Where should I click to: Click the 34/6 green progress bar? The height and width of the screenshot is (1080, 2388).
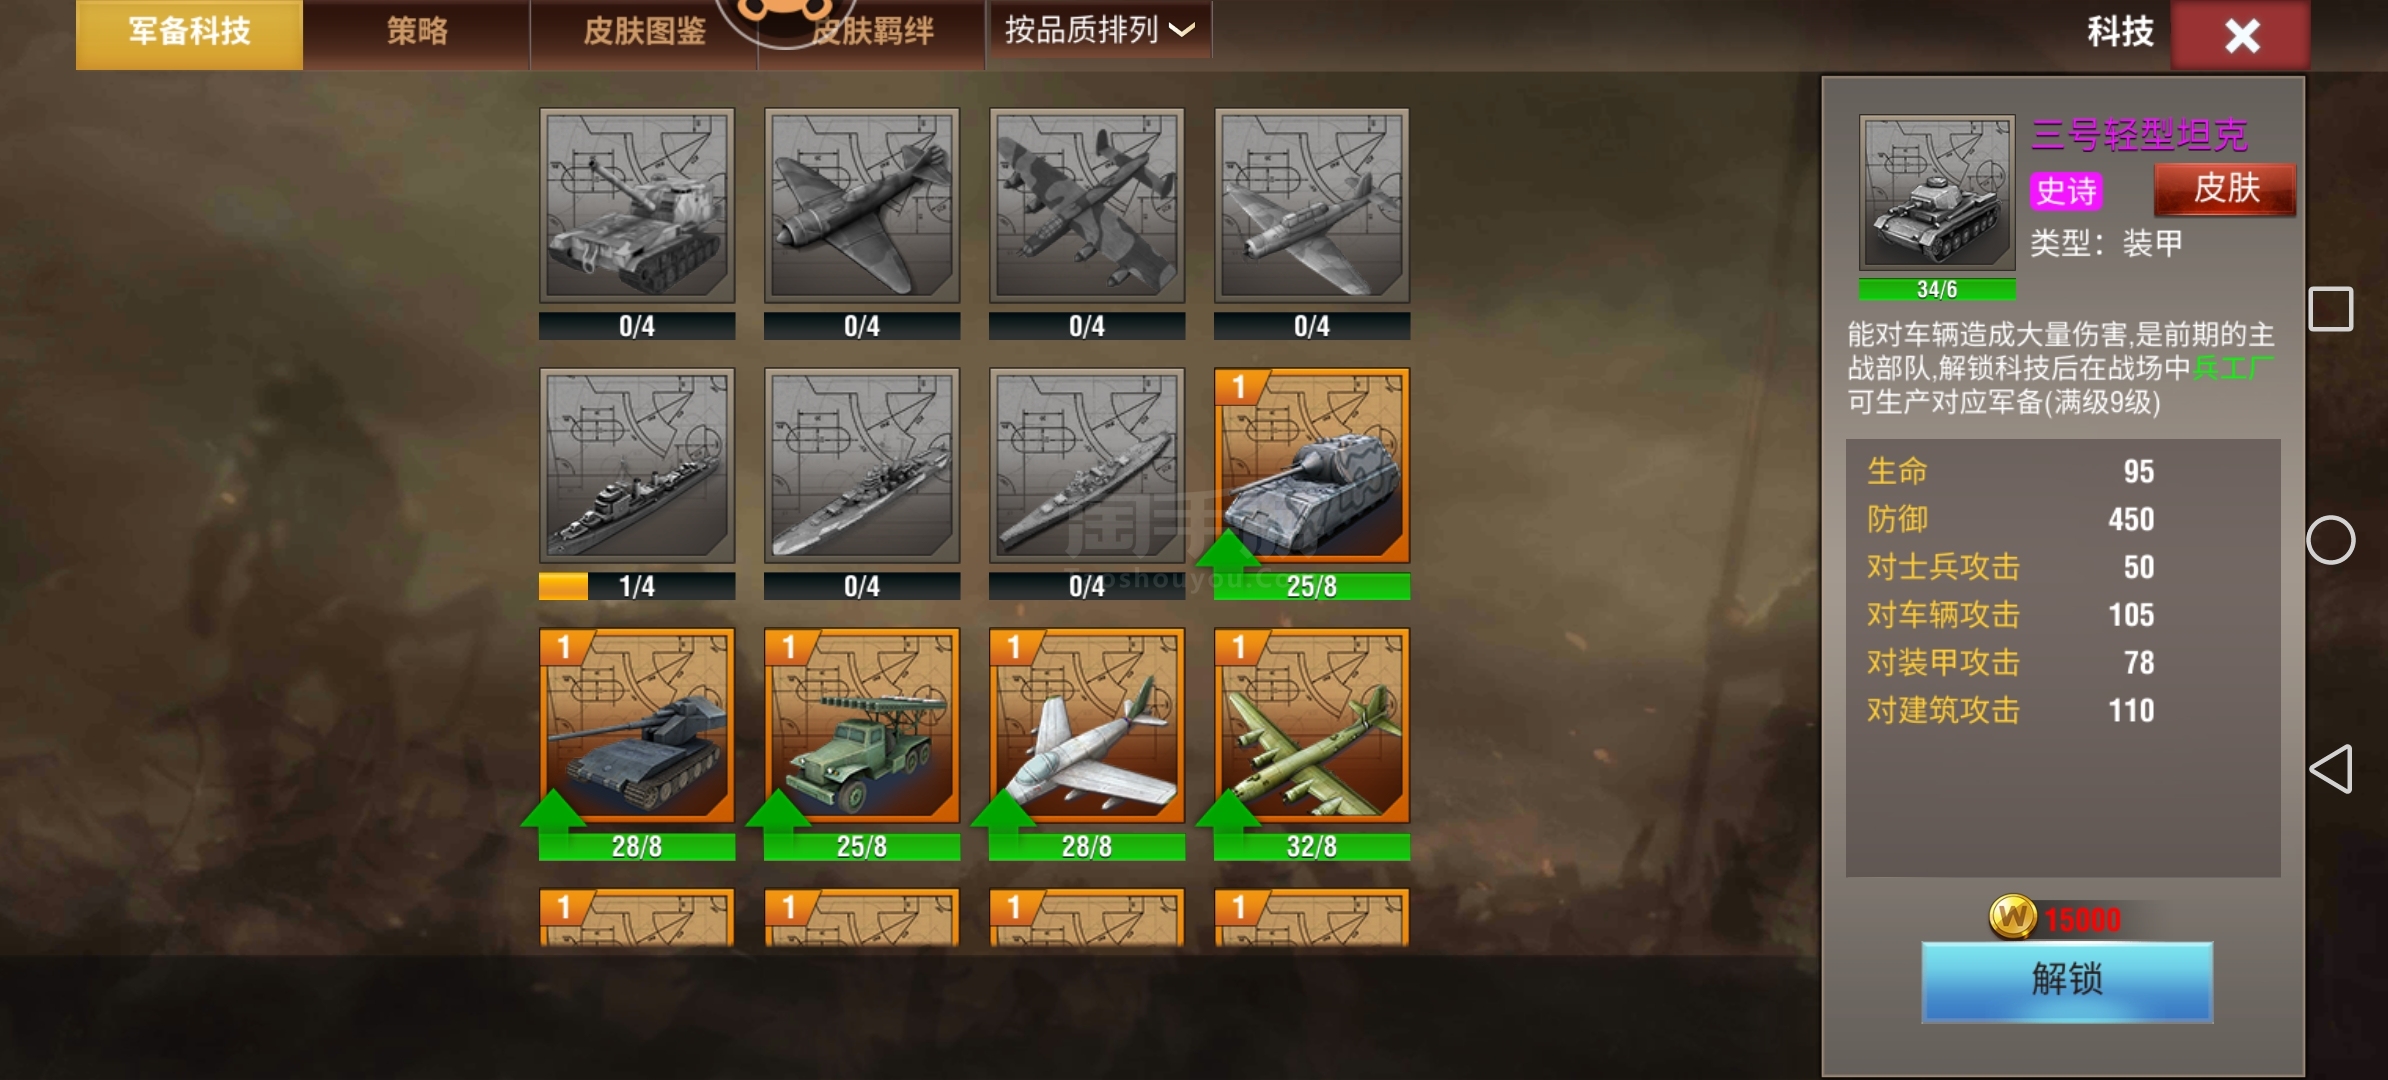(1937, 290)
